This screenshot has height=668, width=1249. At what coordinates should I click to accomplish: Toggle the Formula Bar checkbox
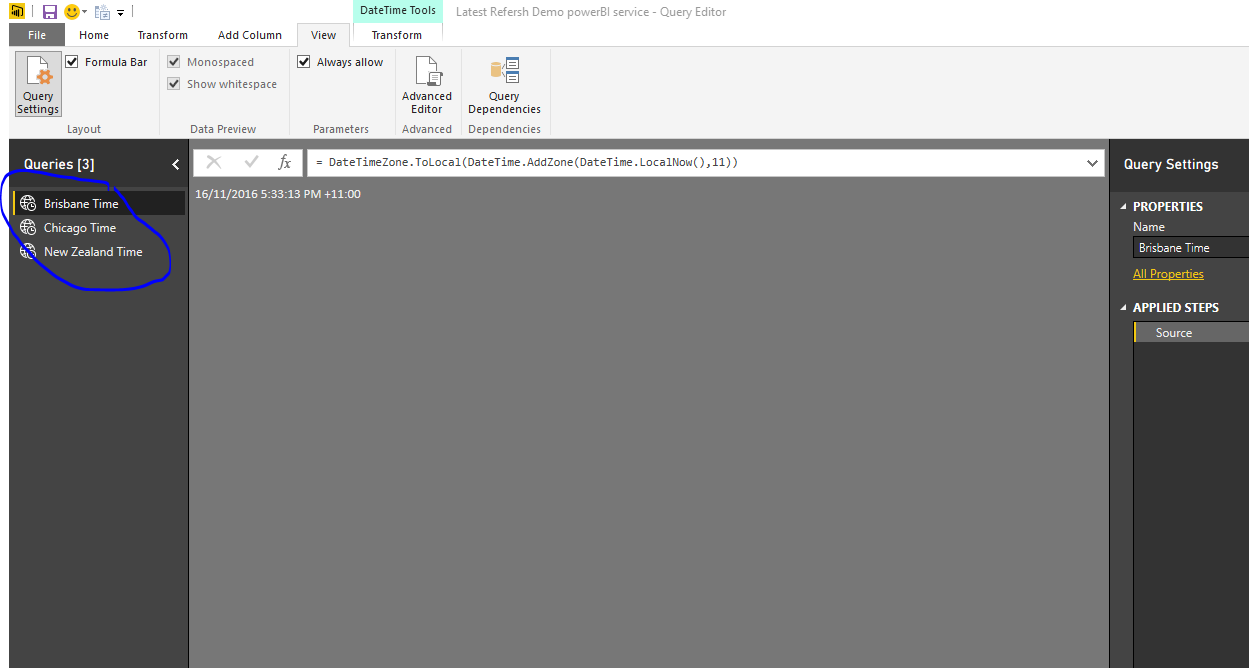pos(72,62)
